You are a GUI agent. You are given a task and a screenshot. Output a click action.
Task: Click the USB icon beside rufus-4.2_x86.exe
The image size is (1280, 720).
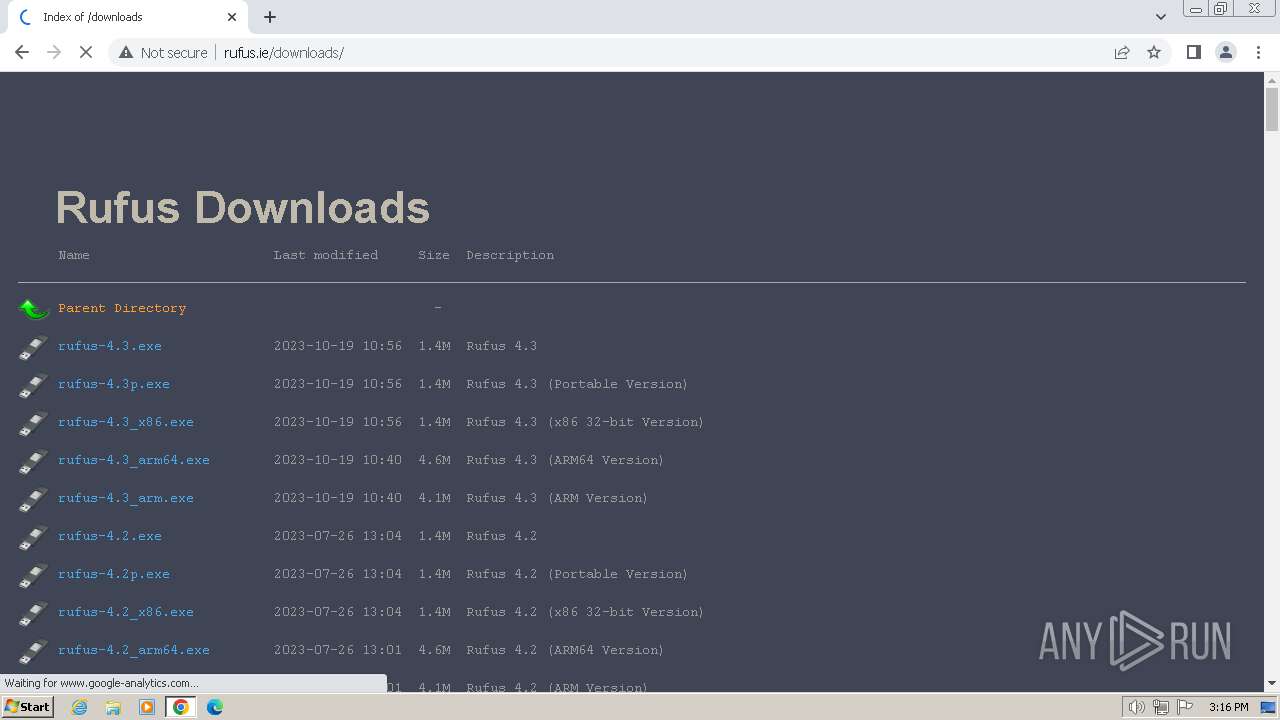point(33,613)
